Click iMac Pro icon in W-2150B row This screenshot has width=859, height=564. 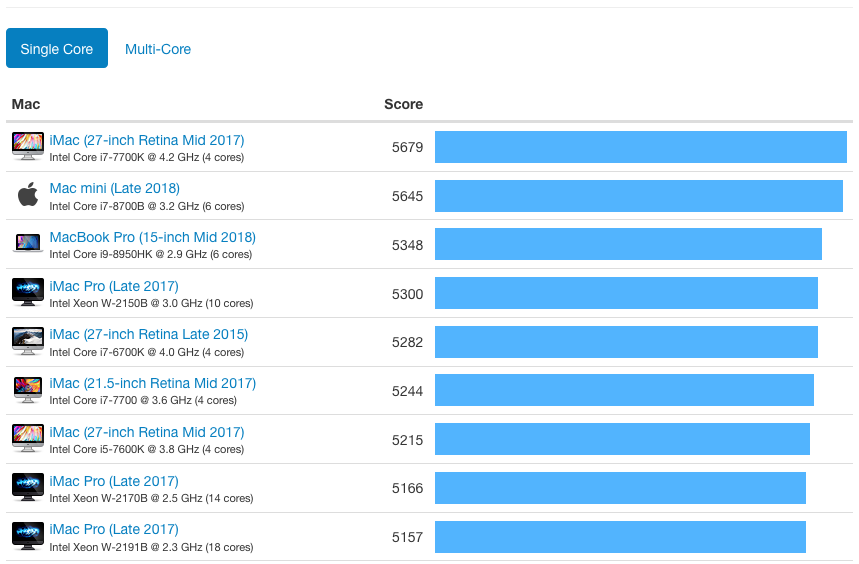(28, 292)
